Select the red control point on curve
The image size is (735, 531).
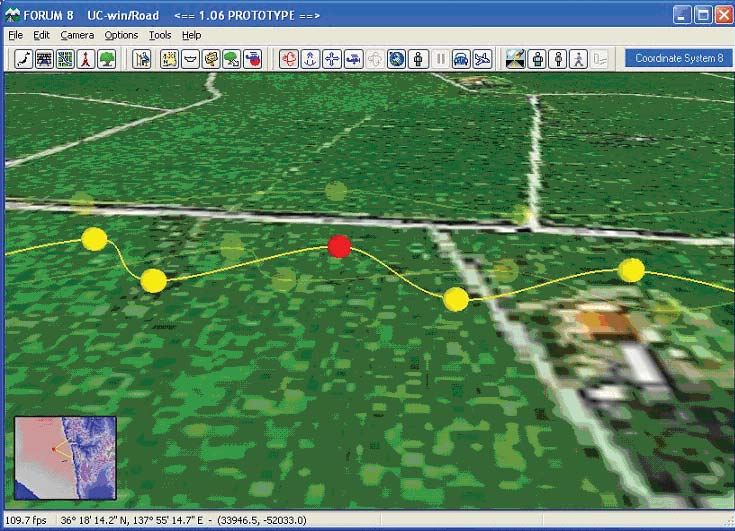339,247
